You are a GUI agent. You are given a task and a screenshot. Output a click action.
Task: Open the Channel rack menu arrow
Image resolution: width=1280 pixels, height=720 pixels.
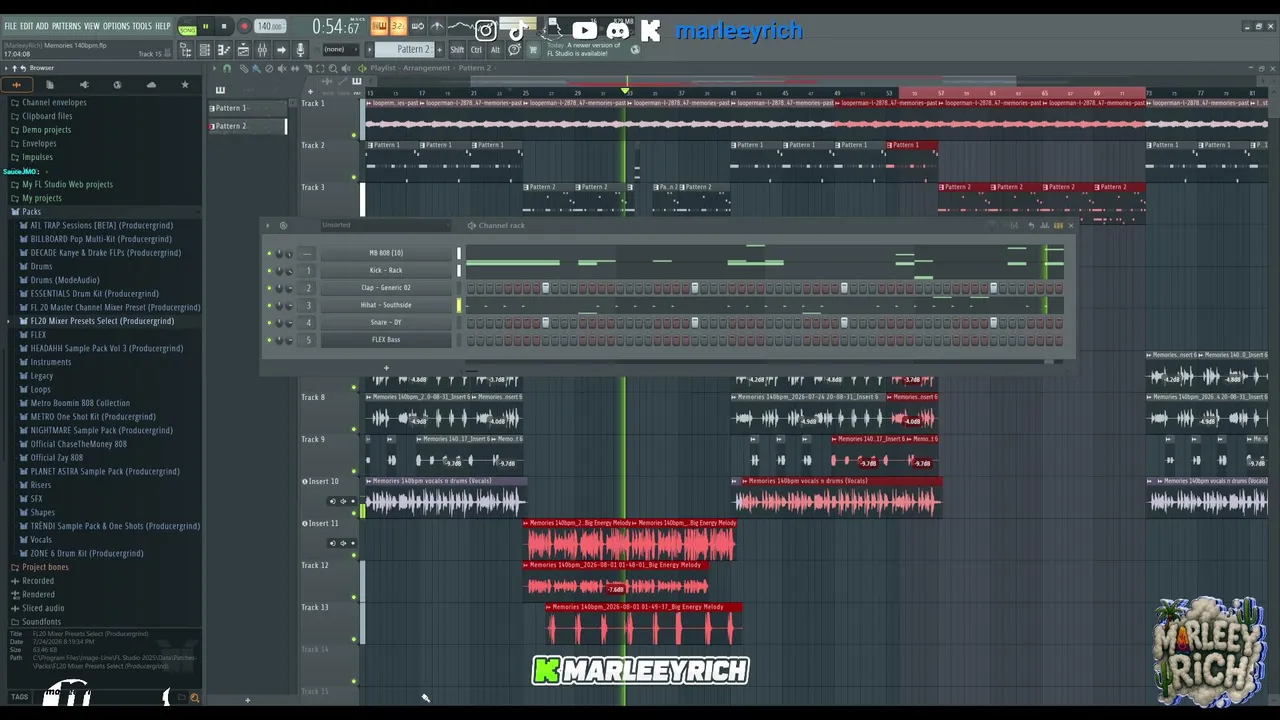[268, 225]
